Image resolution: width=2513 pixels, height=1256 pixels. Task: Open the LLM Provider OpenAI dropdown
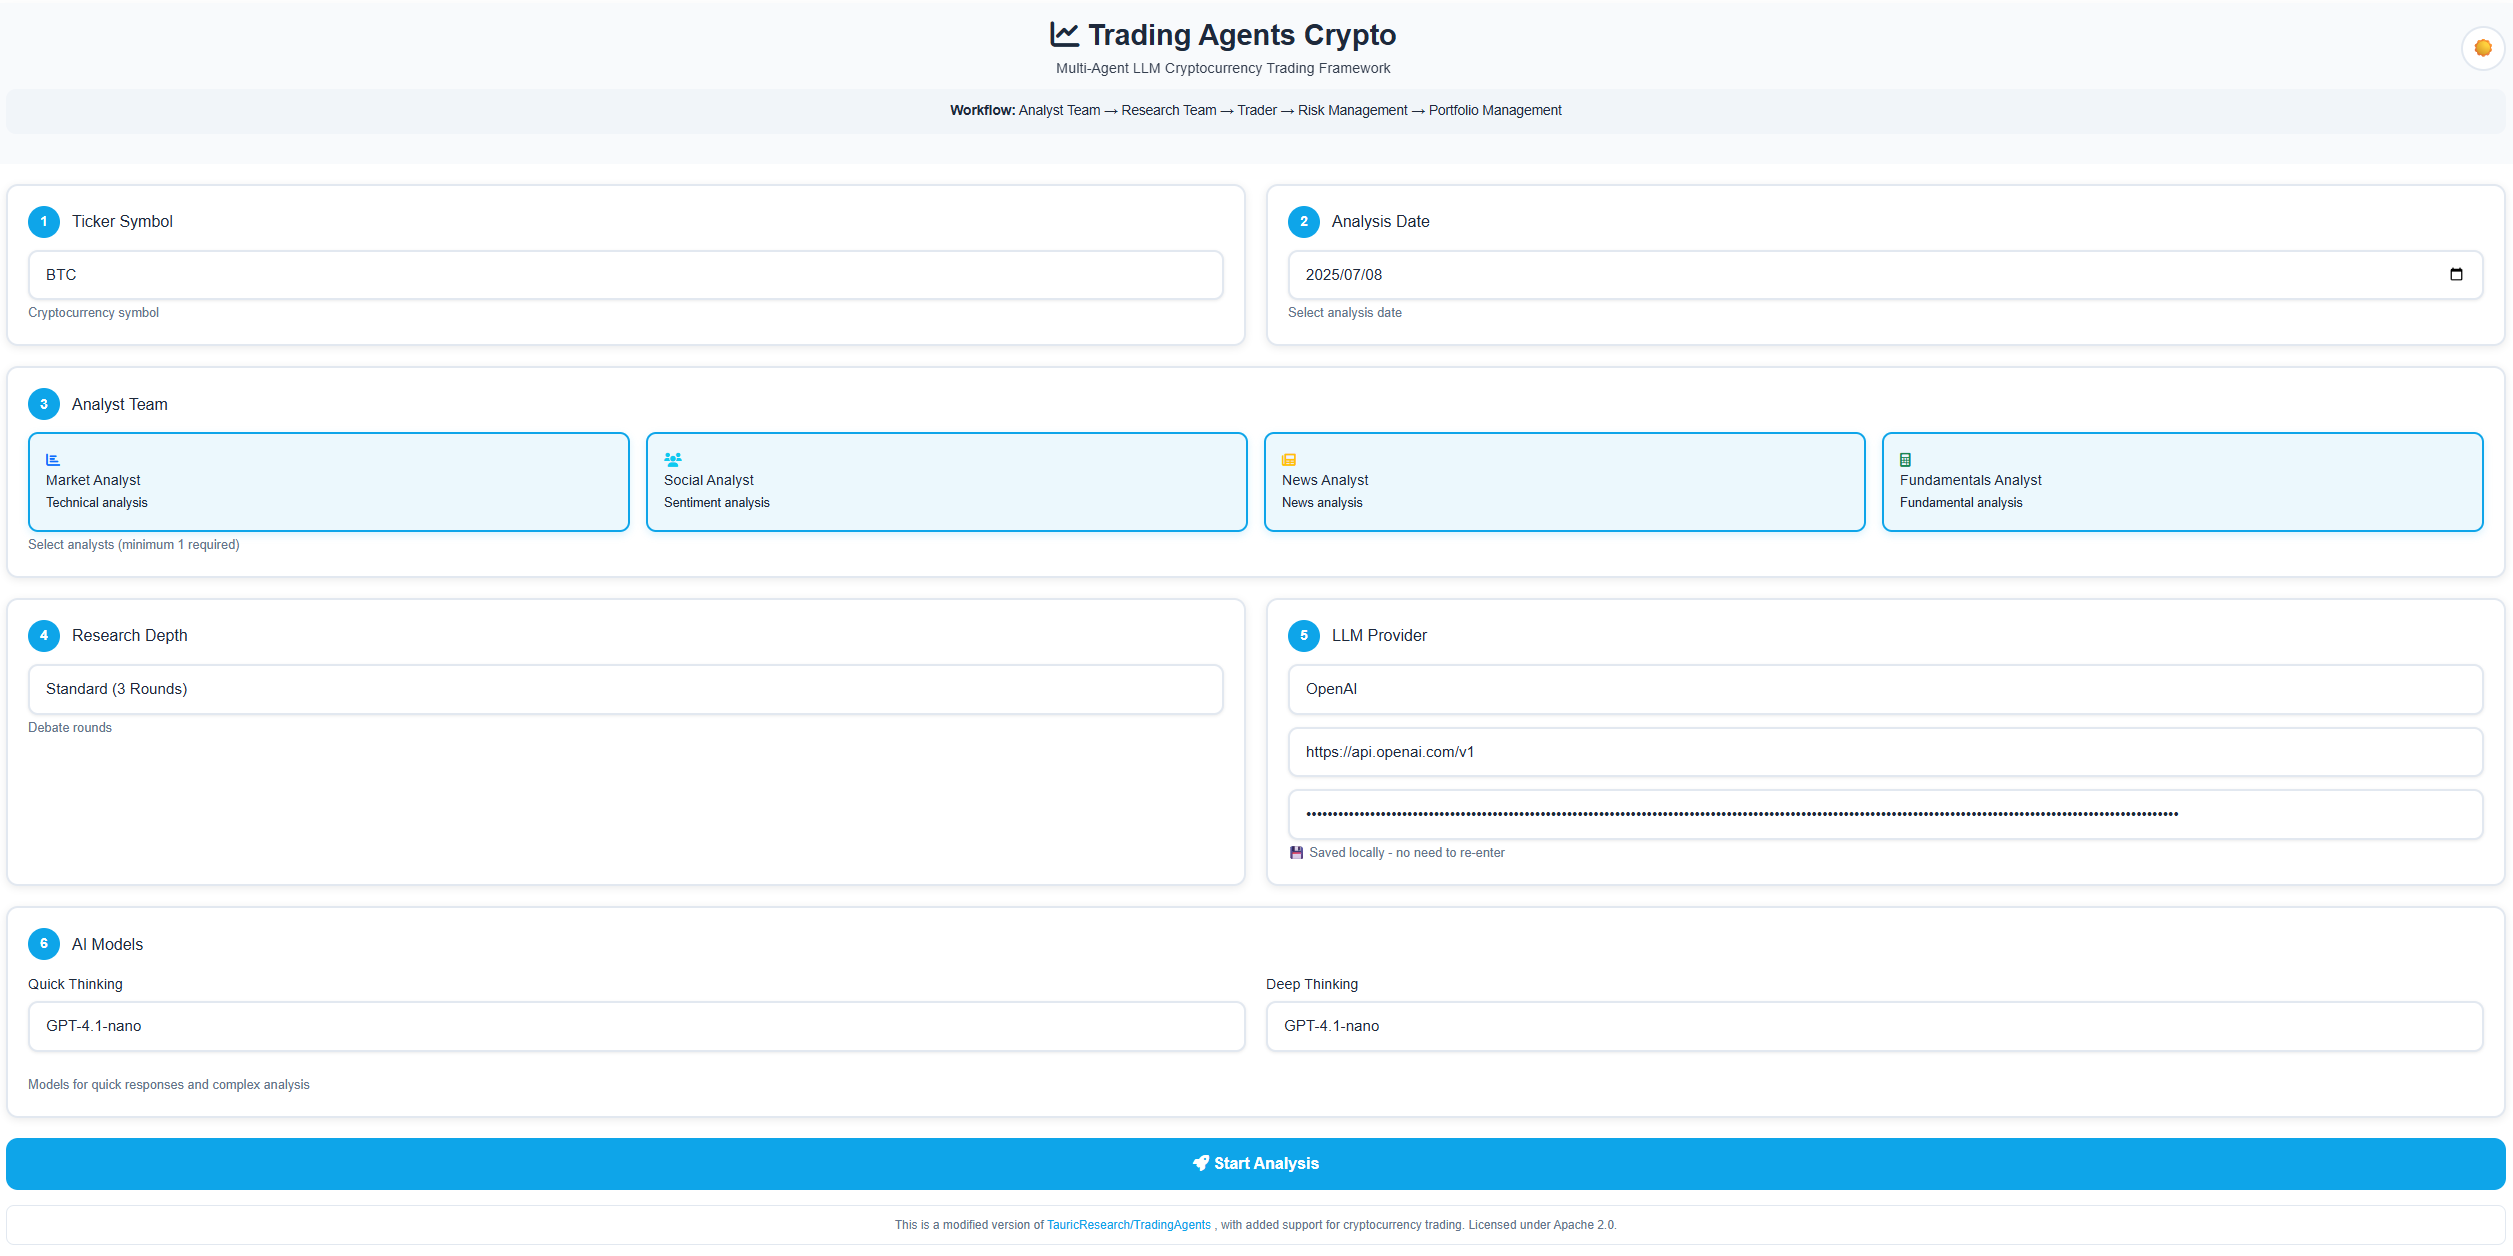pyautogui.click(x=1886, y=690)
